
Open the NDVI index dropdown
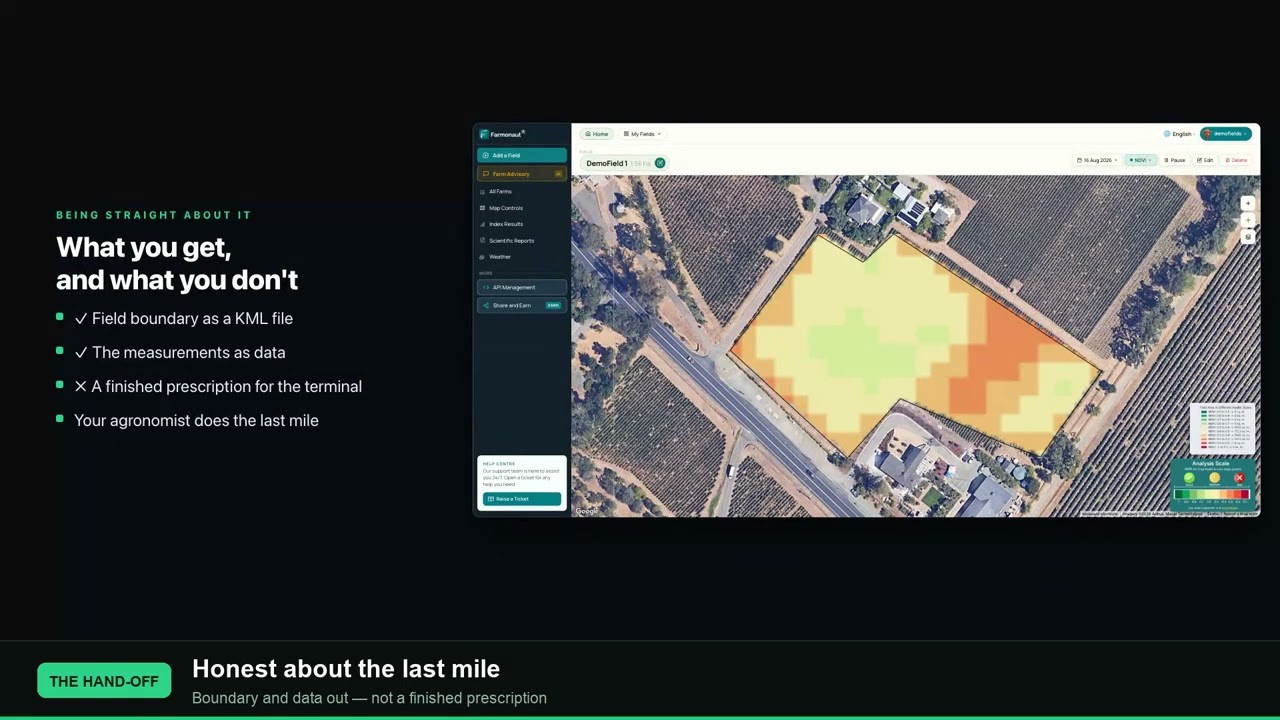click(1140, 160)
